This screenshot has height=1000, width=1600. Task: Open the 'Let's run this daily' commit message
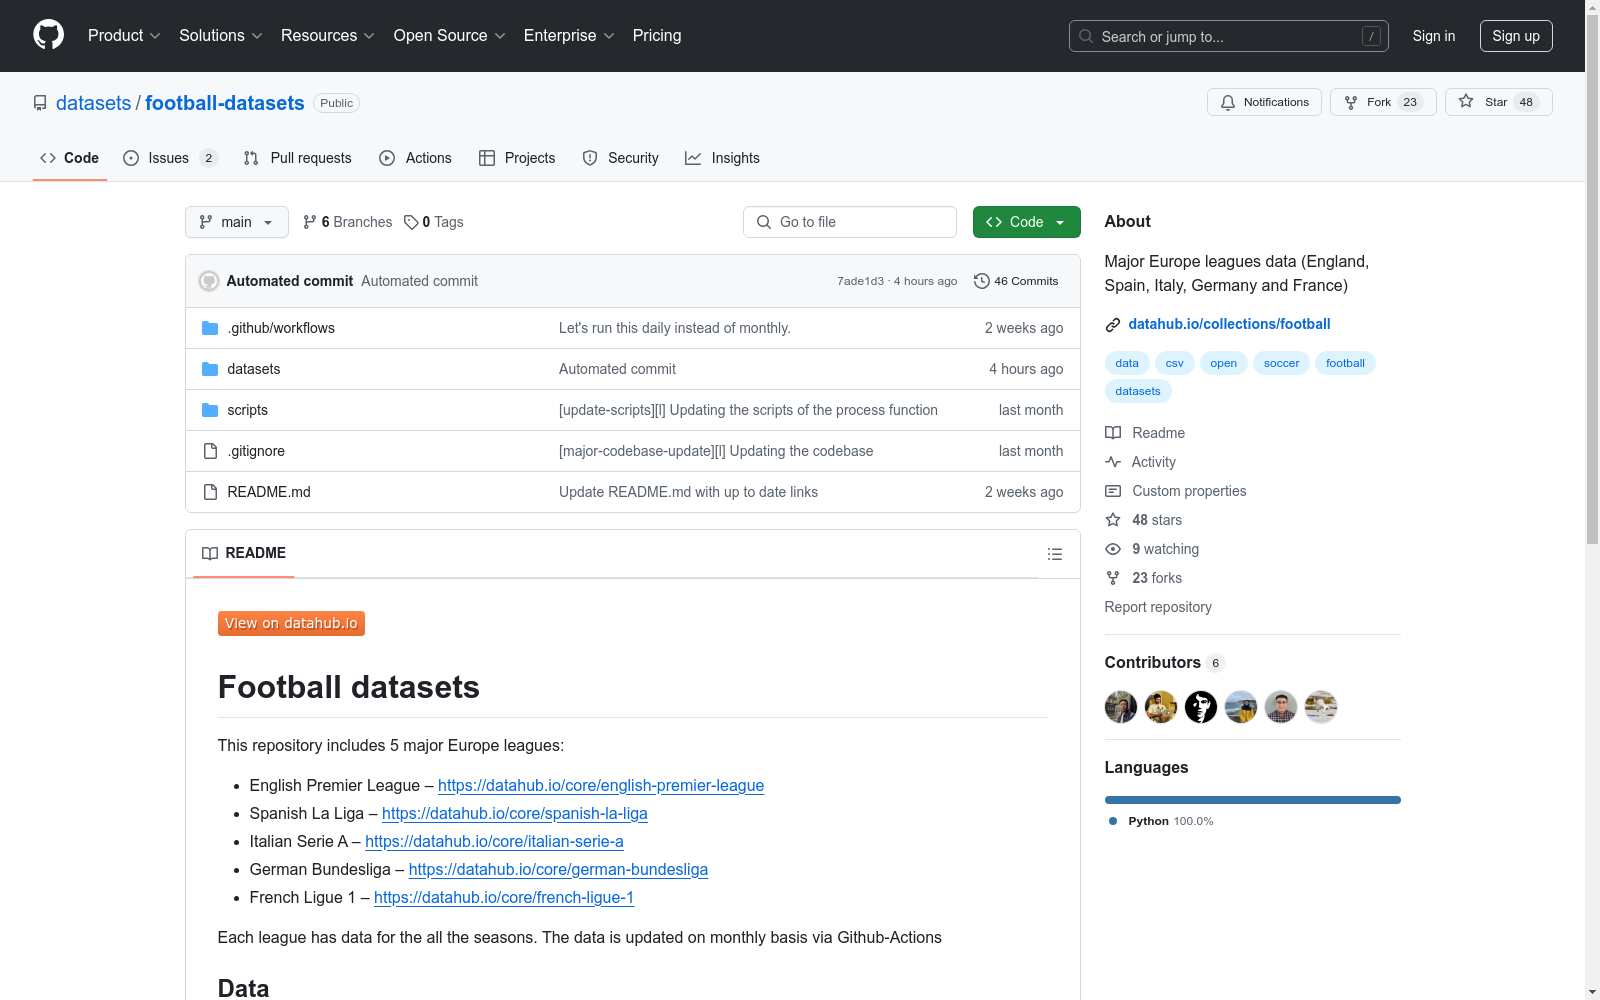675,328
